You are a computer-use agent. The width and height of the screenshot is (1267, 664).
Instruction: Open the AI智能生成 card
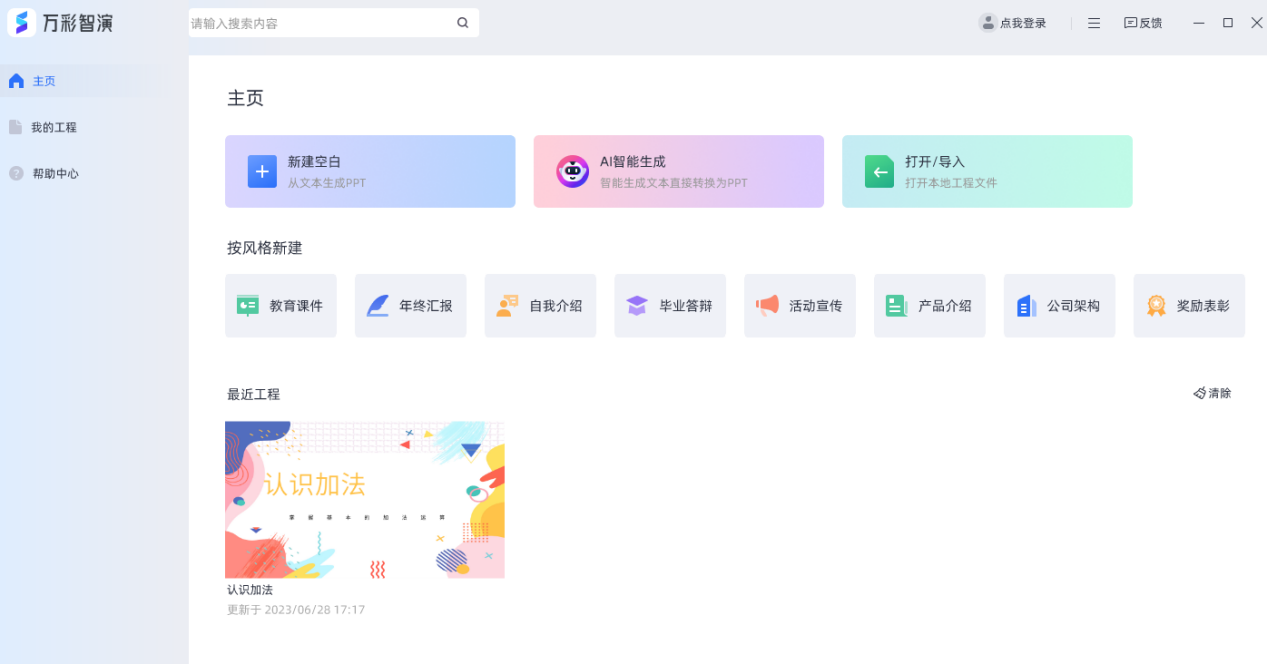click(678, 172)
